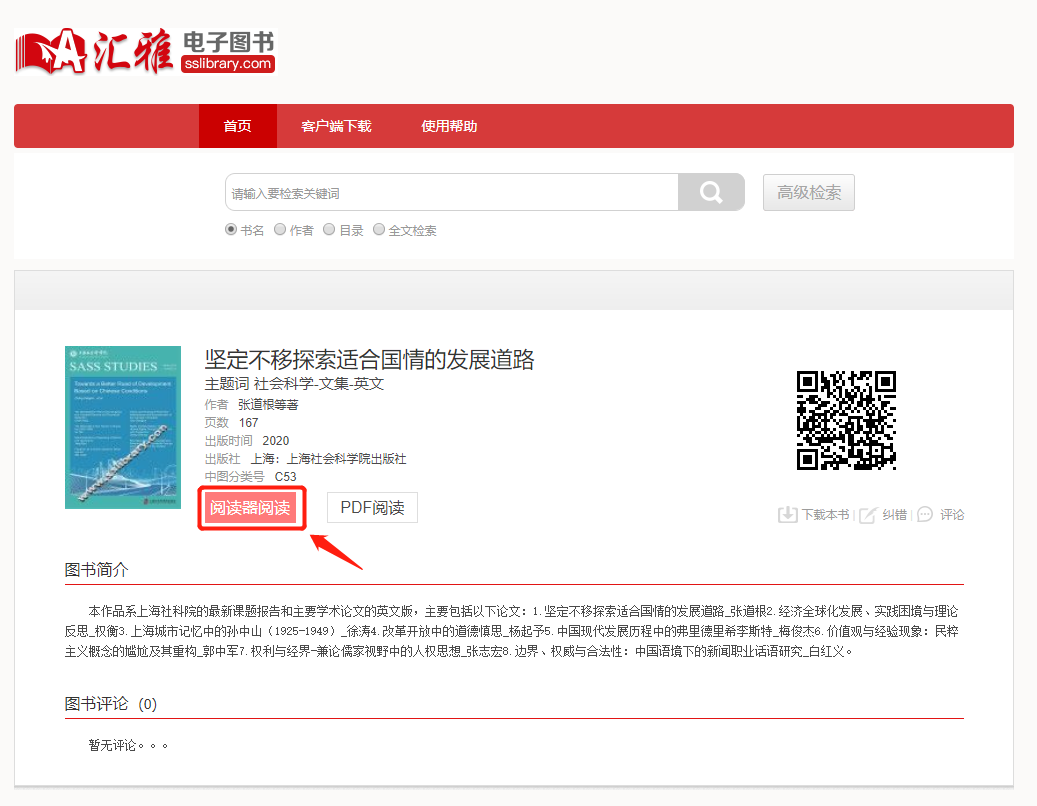Open the 使用帮助 menu item

pyautogui.click(x=449, y=126)
